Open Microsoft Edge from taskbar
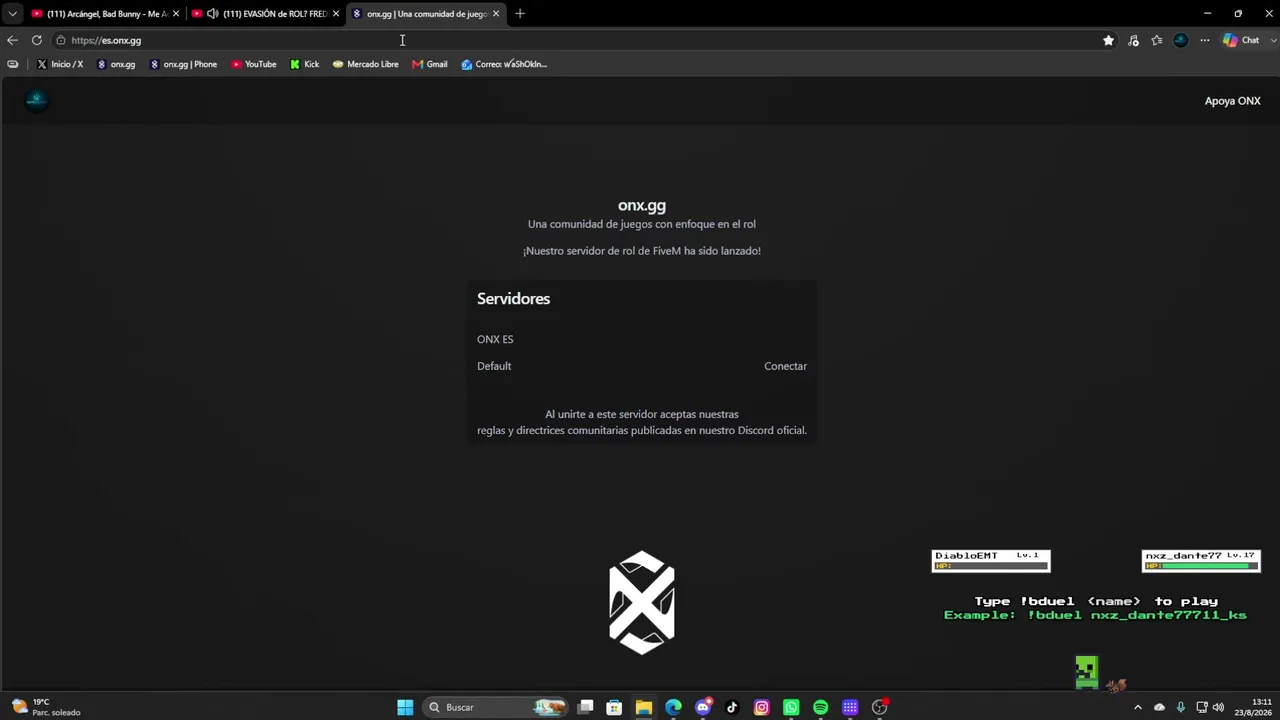1280x720 pixels. point(673,707)
